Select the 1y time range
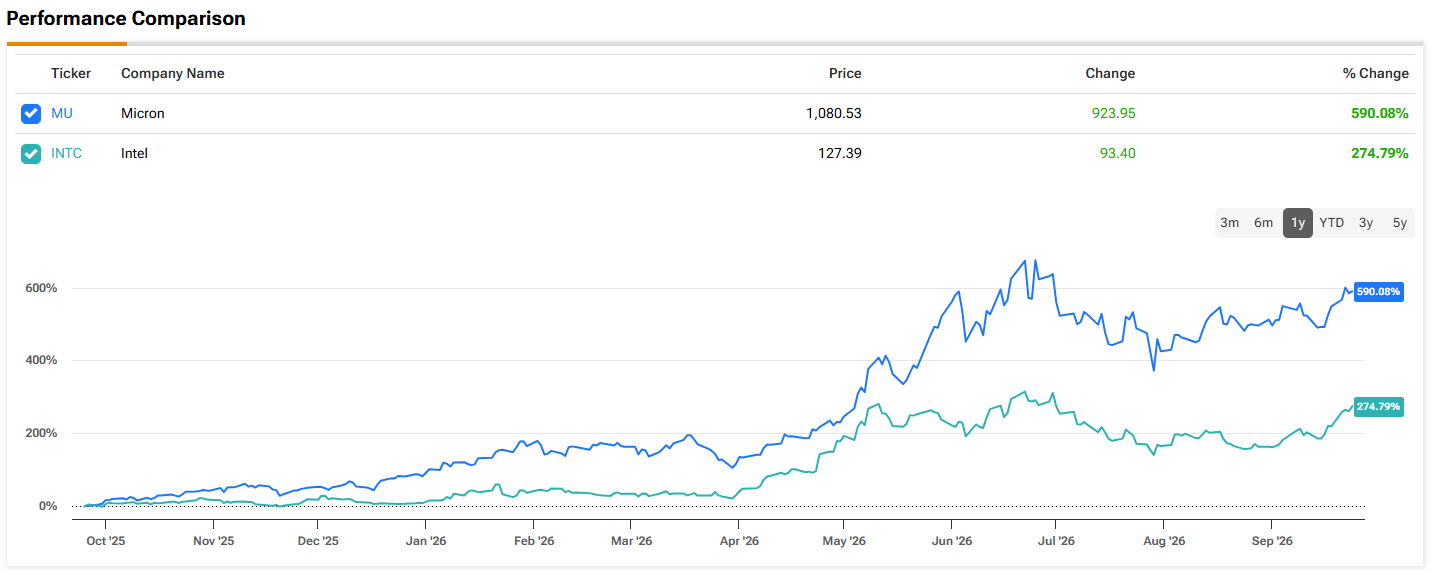 click(1298, 223)
